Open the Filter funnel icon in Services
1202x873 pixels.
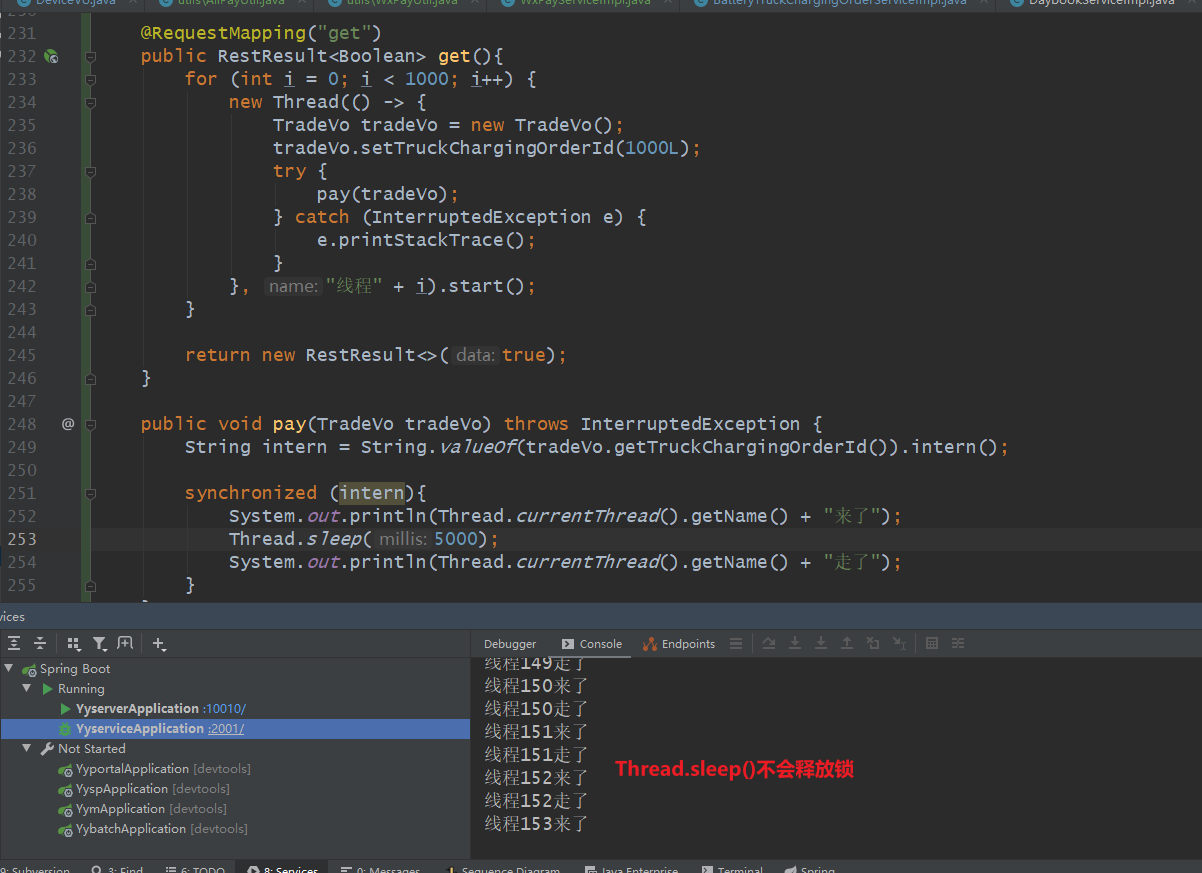click(x=100, y=644)
